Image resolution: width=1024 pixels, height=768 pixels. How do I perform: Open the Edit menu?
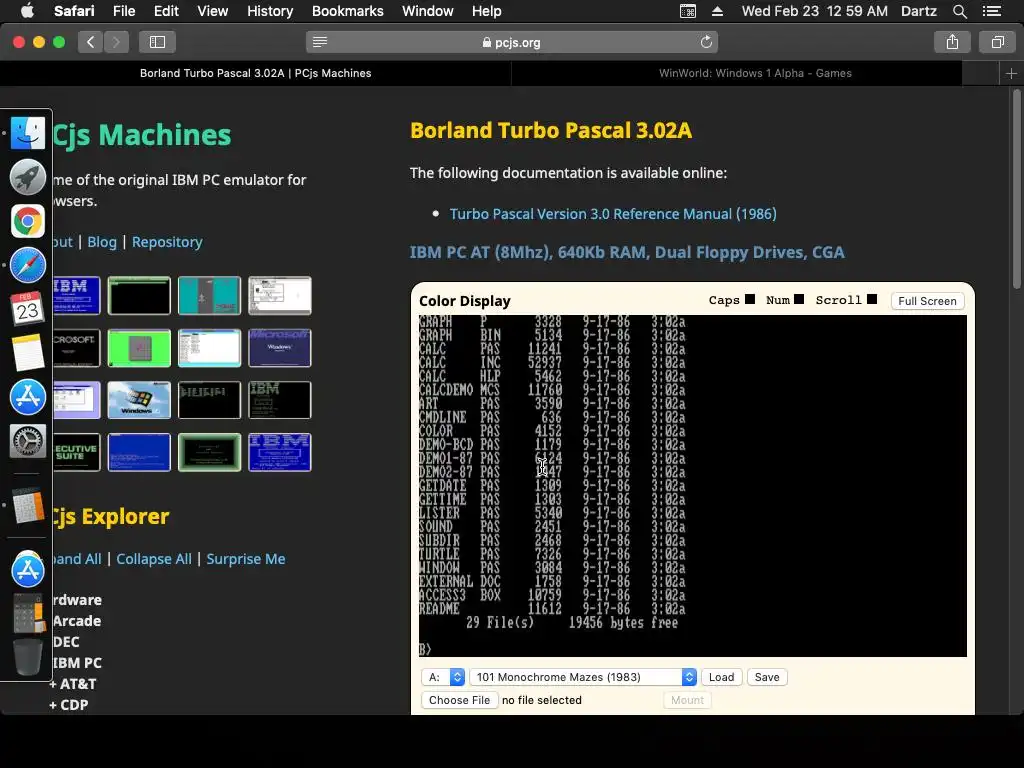[x=166, y=11]
